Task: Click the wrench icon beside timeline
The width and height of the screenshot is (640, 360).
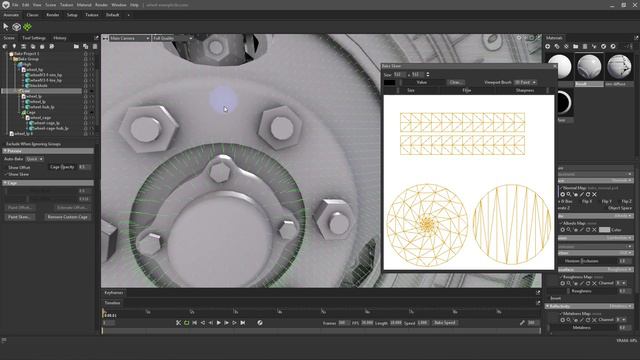Action: (x=522, y=323)
